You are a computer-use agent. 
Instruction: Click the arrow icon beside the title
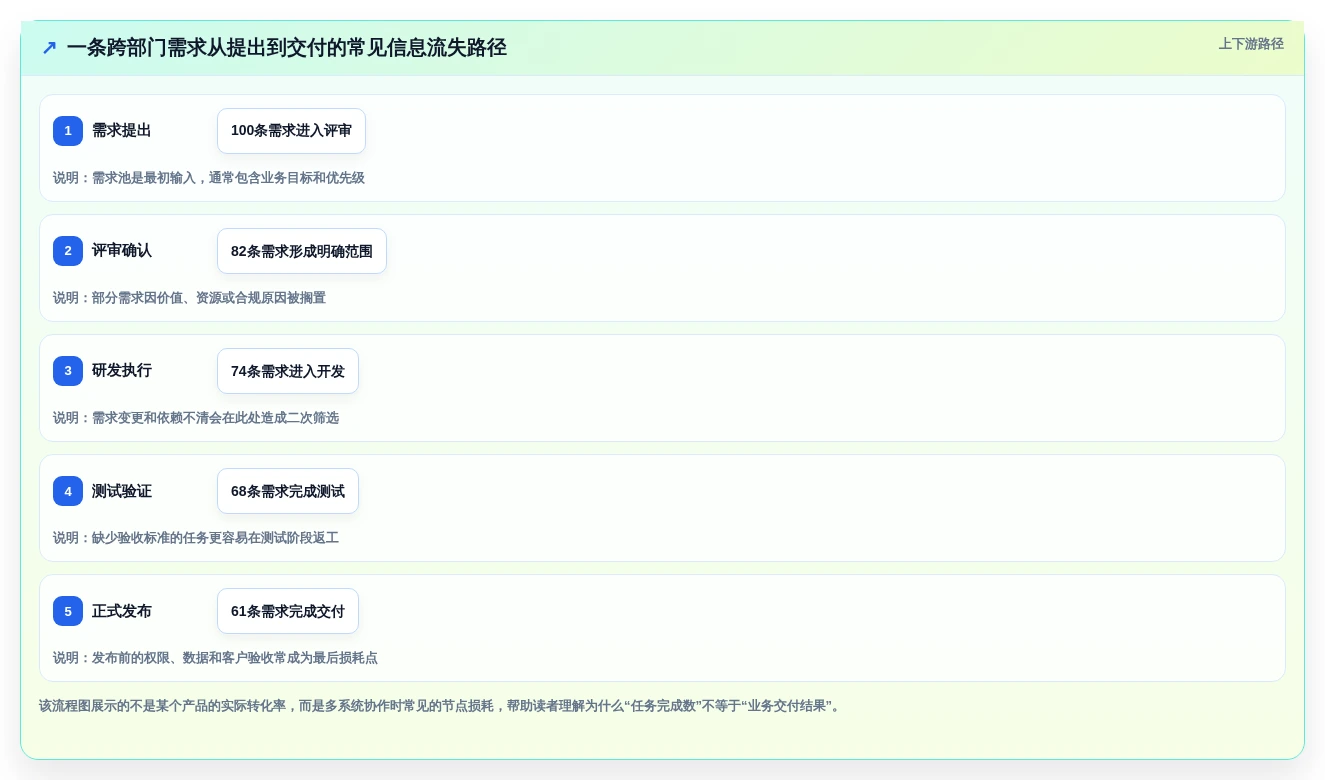coord(49,48)
